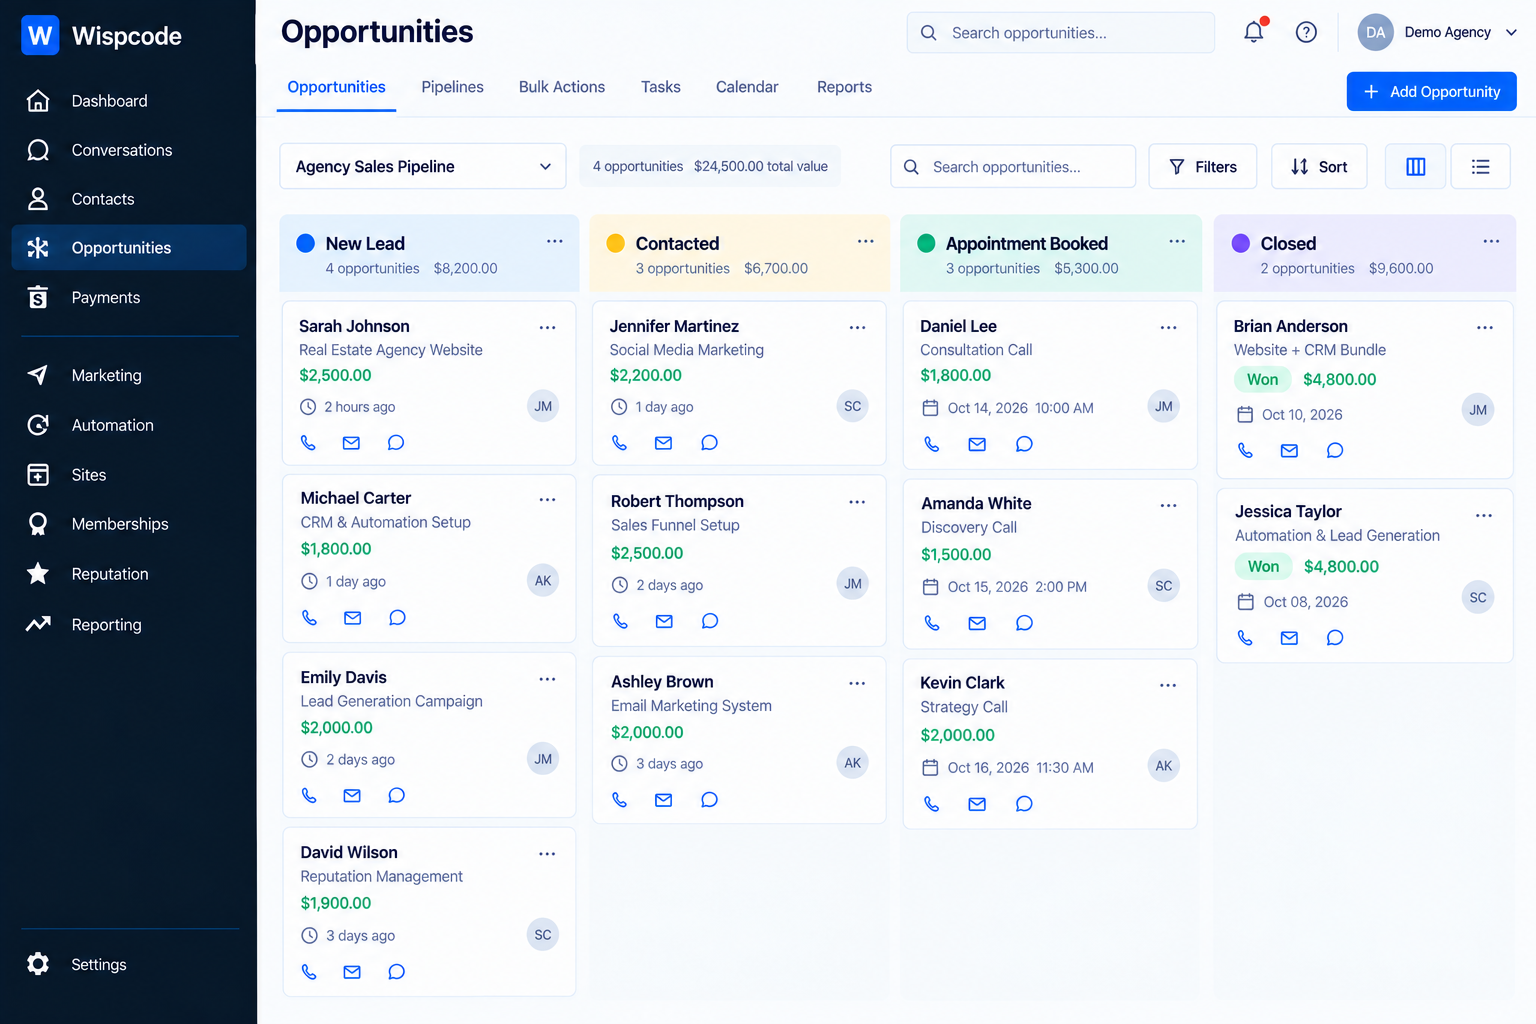Image resolution: width=1536 pixels, height=1024 pixels.
Task: Focus the top header search field
Action: [1061, 33]
